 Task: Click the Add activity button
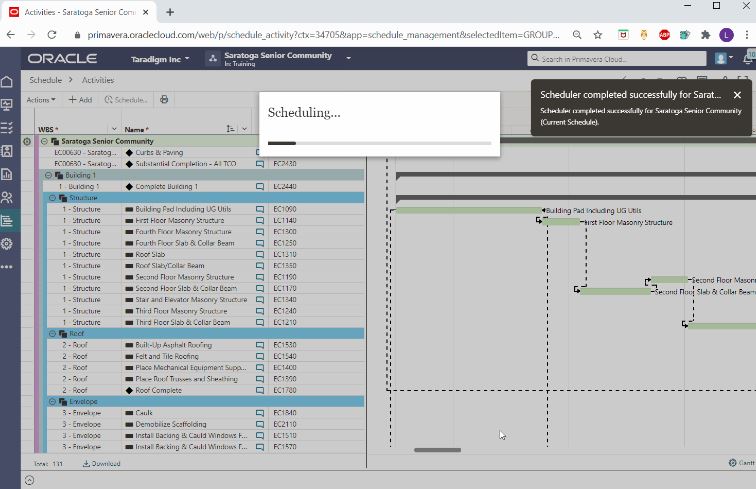[x=80, y=100]
